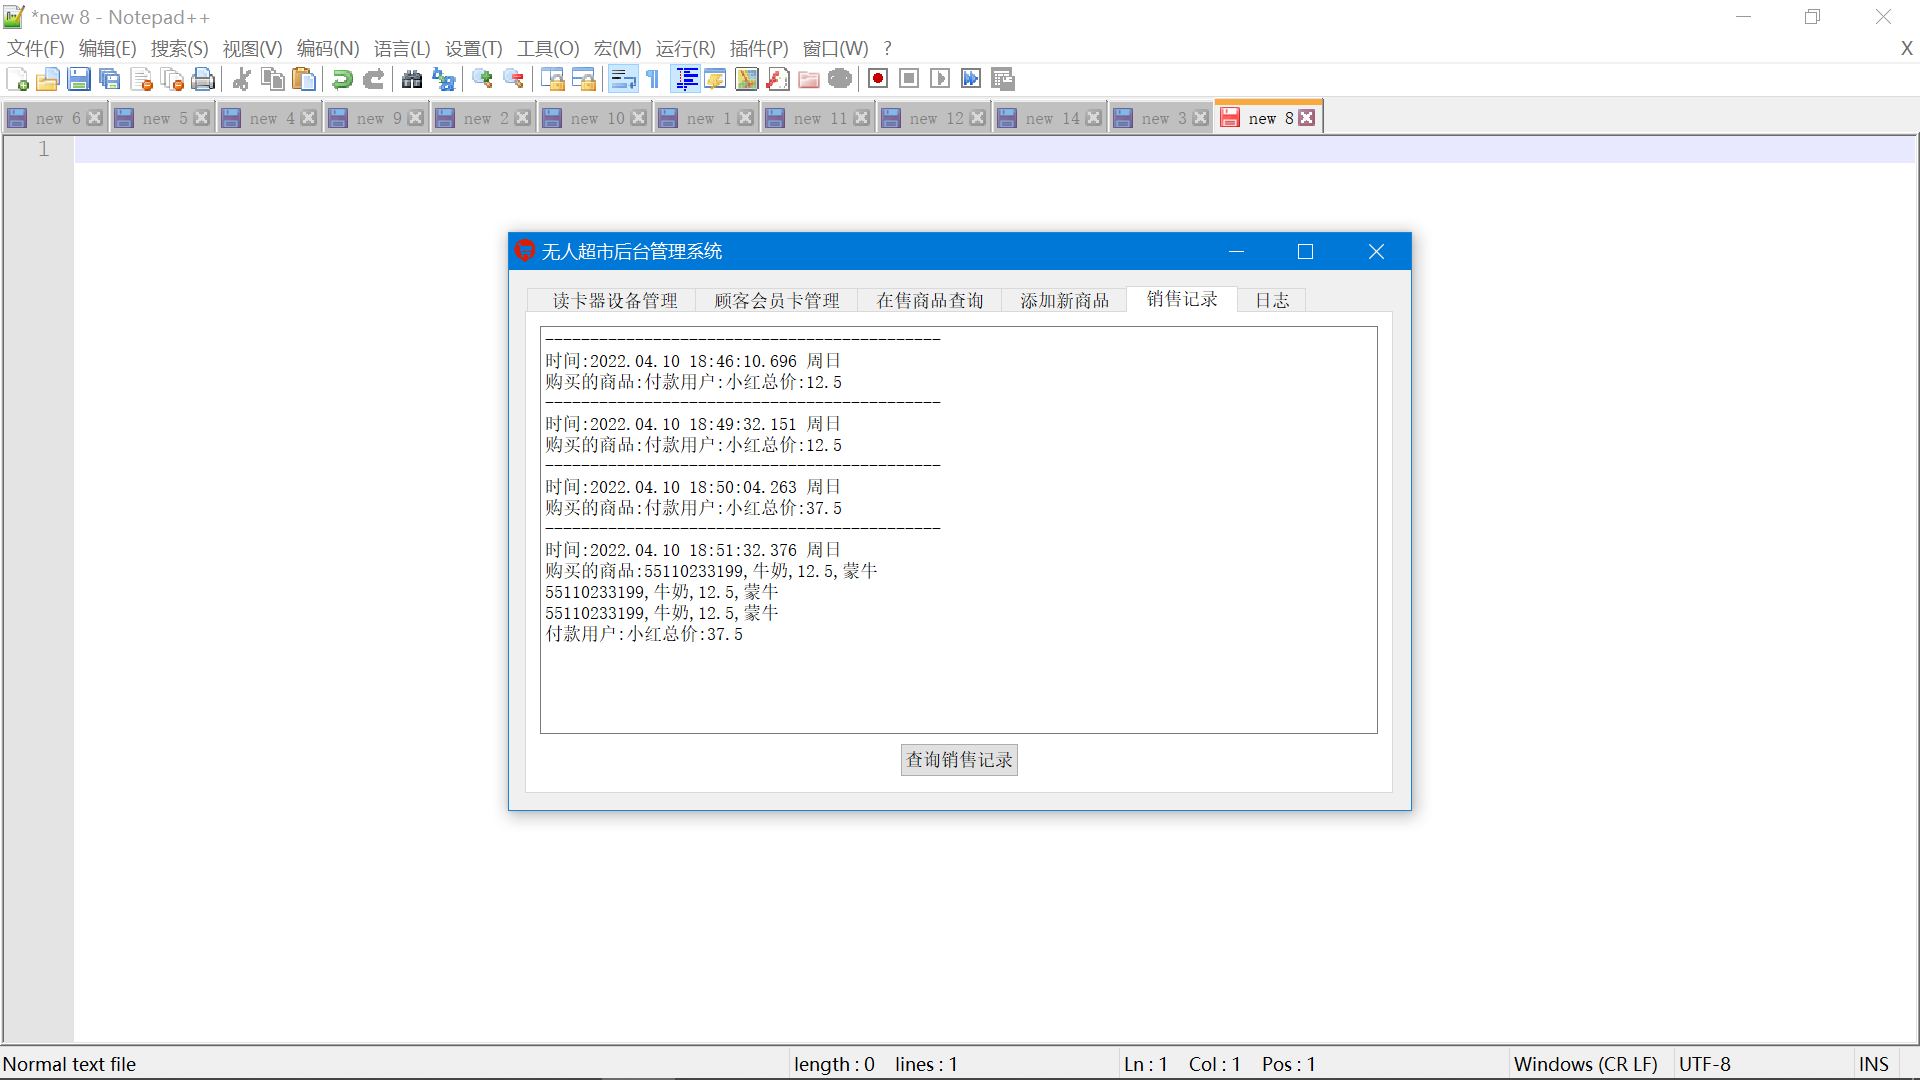Open the 文件(F) menu
Viewport: 1920px width, 1080px height.
(36, 48)
